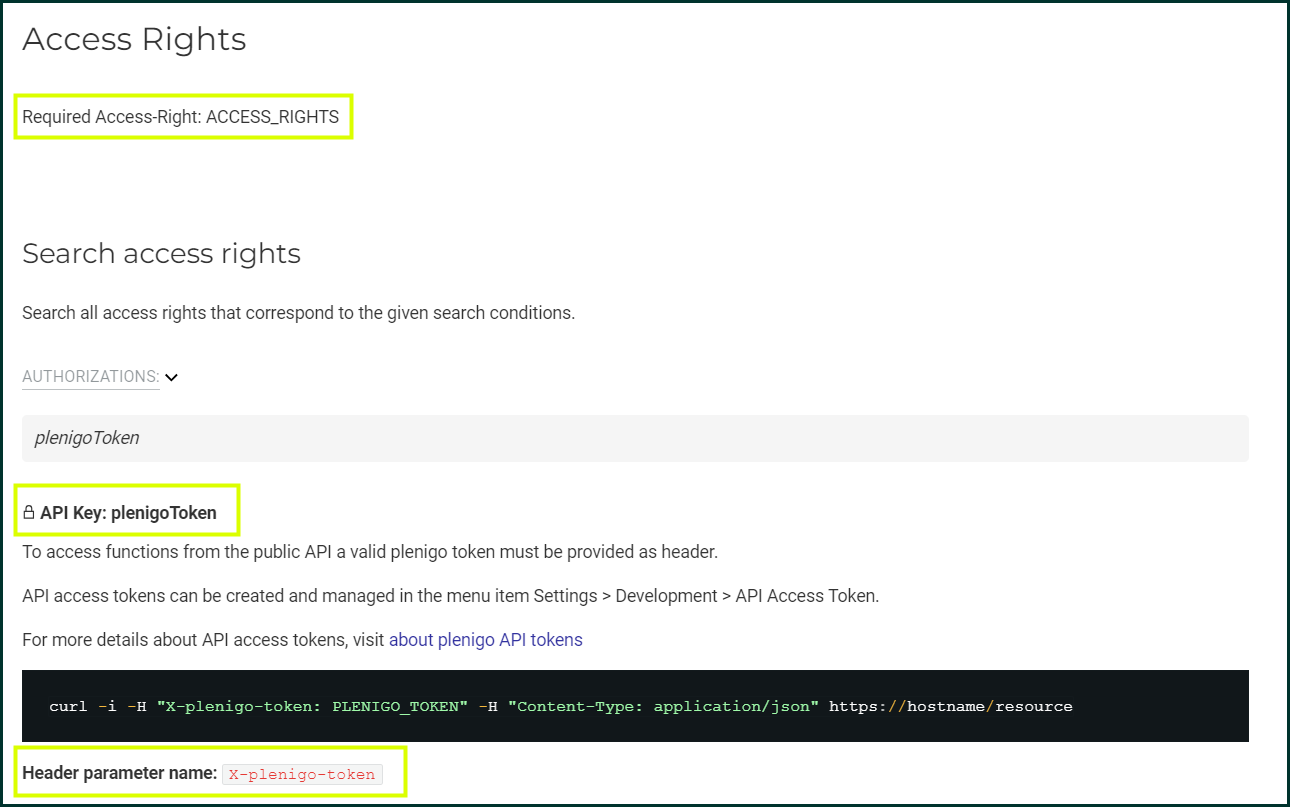The image size is (1290, 807).
Task: Click the curl command code block
Action: point(635,706)
